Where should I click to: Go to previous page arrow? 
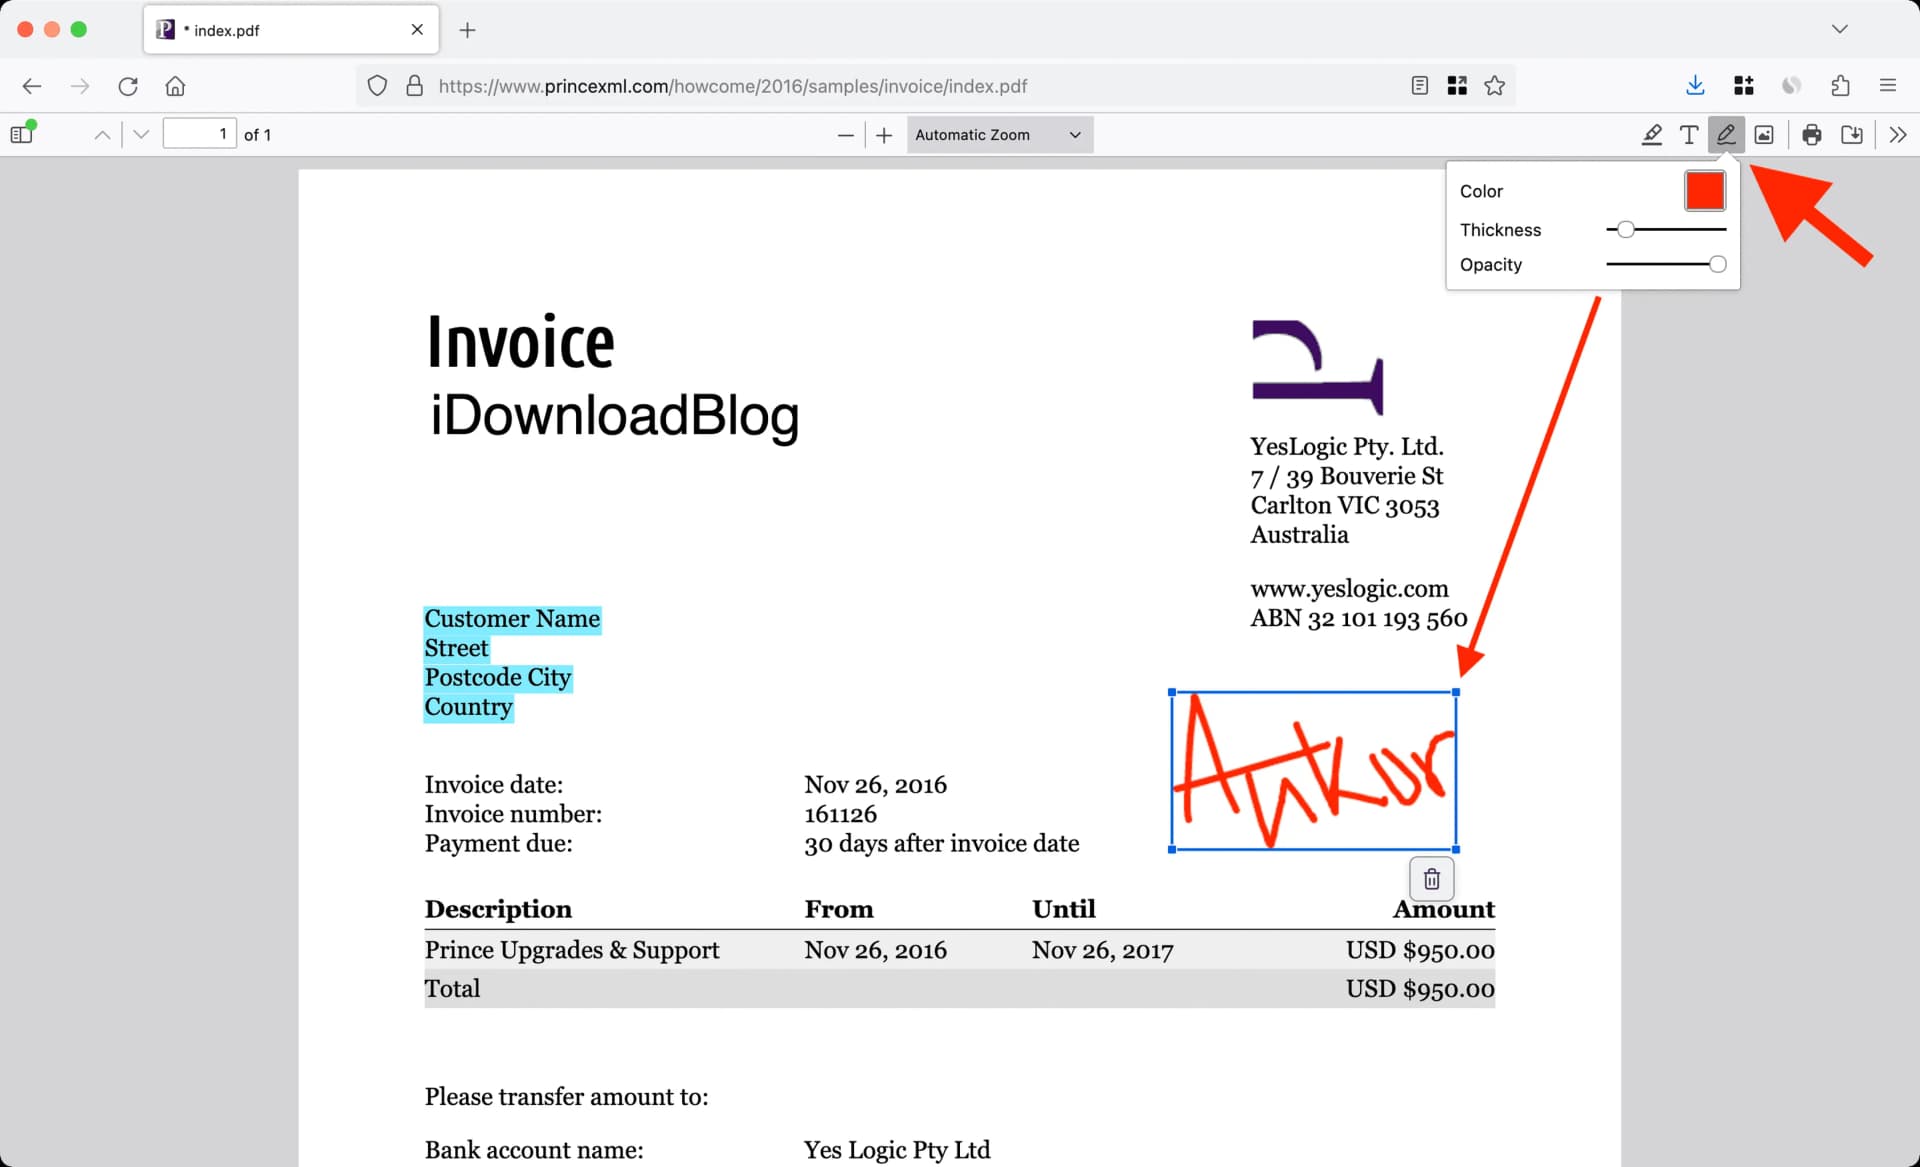(x=101, y=133)
